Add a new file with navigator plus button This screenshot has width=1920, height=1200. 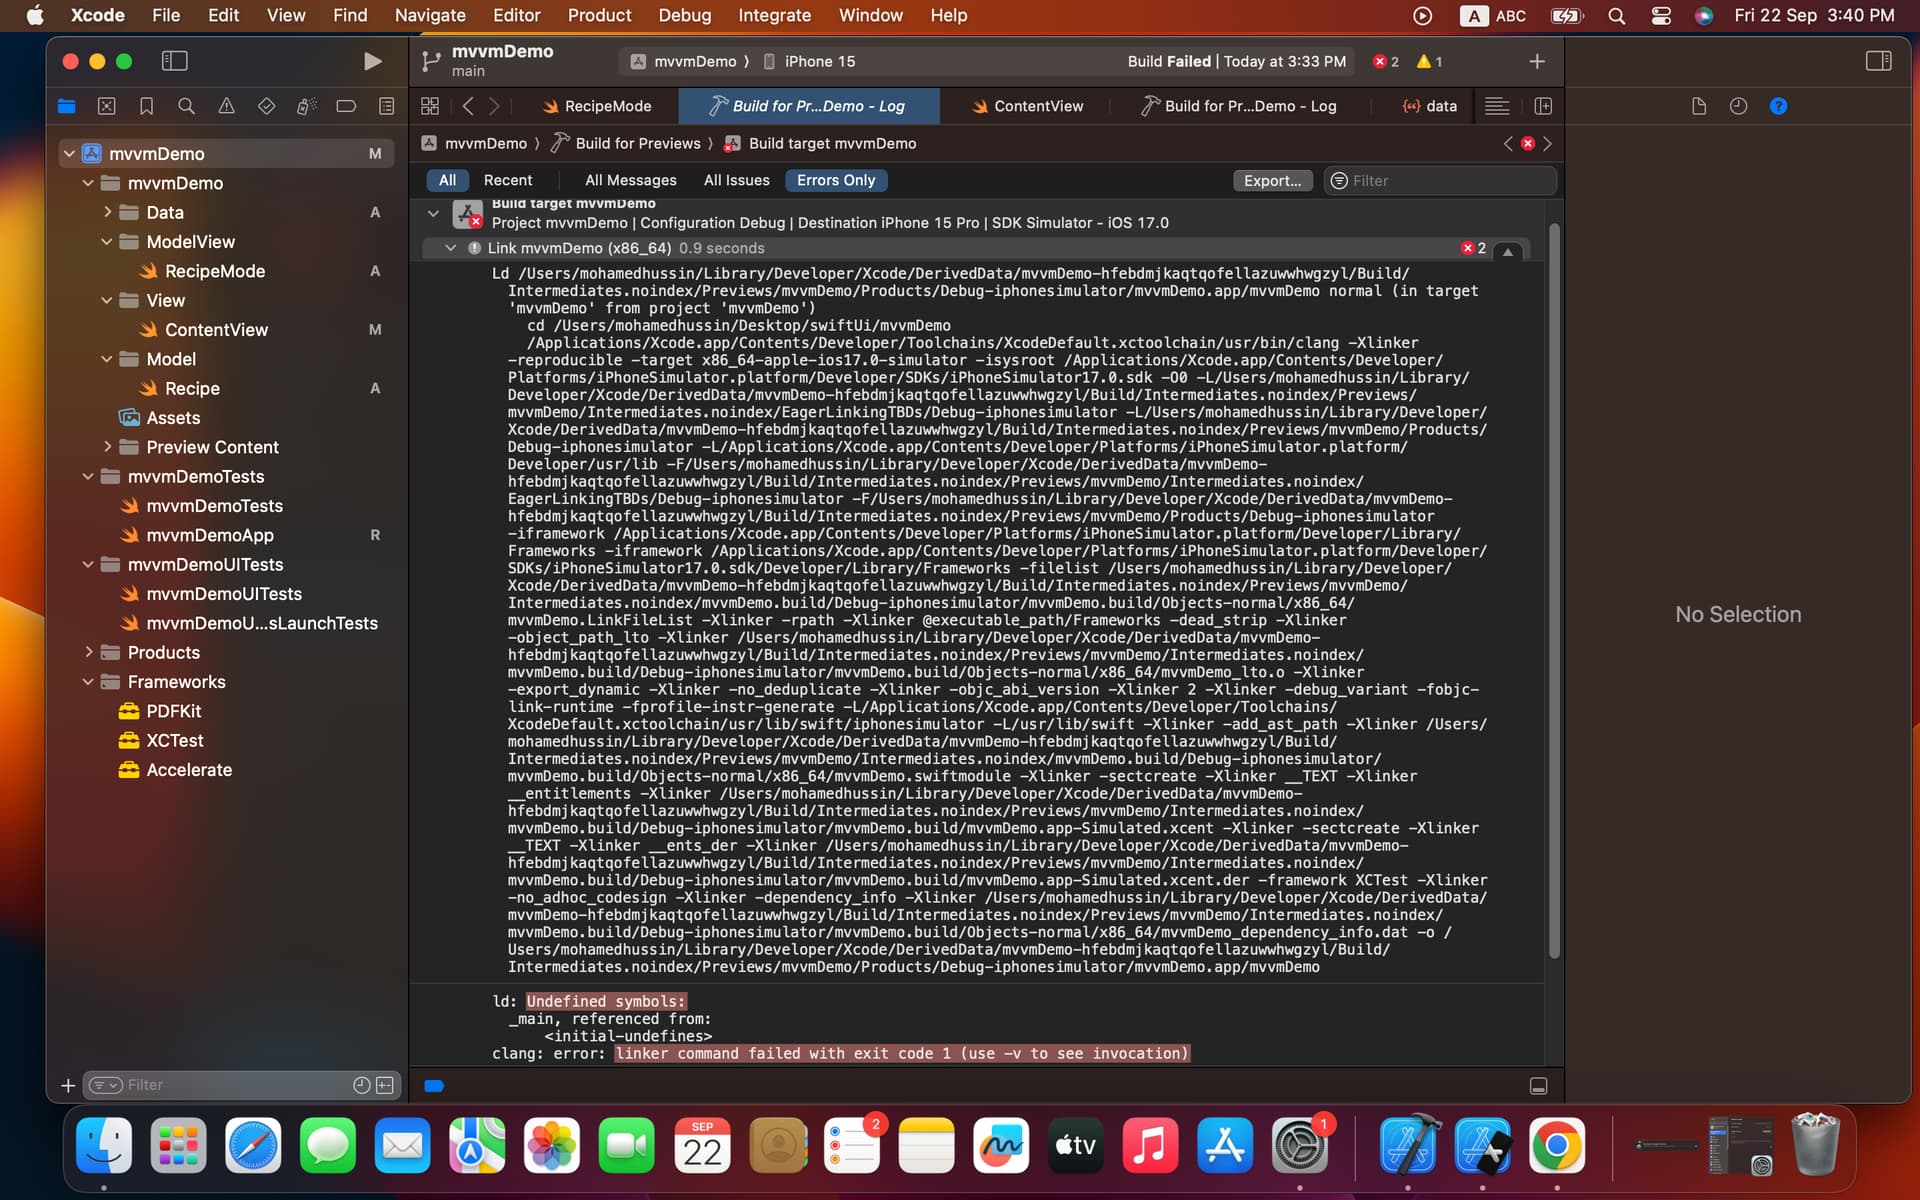click(68, 1085)
